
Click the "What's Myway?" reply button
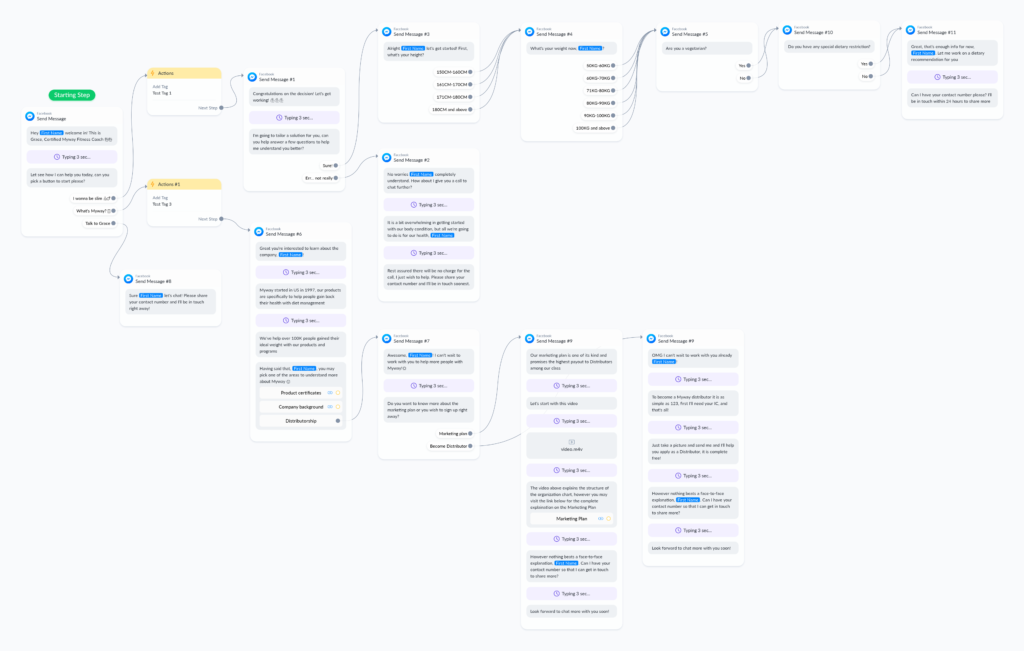(x=95, y=211)
